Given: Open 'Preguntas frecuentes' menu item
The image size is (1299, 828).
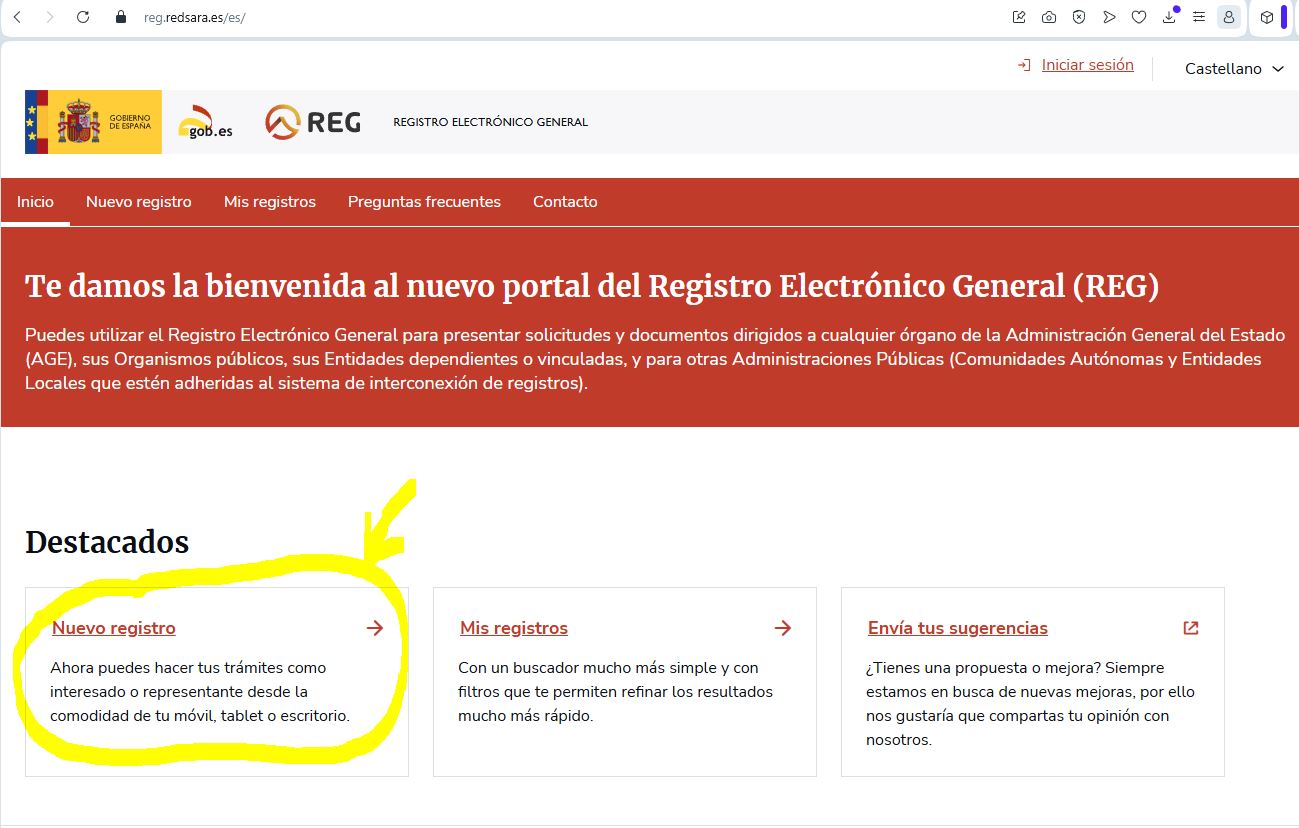Looking at the screenshot, I should pos(424,202).
